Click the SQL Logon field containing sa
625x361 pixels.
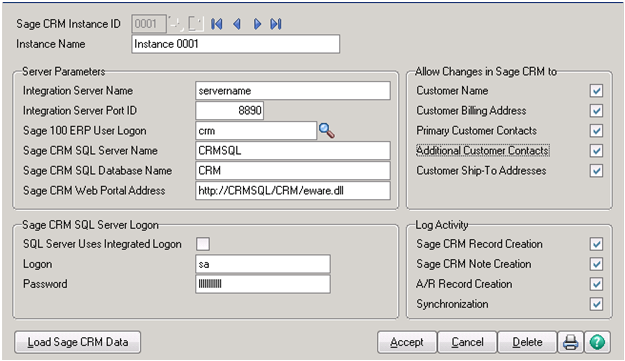coord(263,264)
